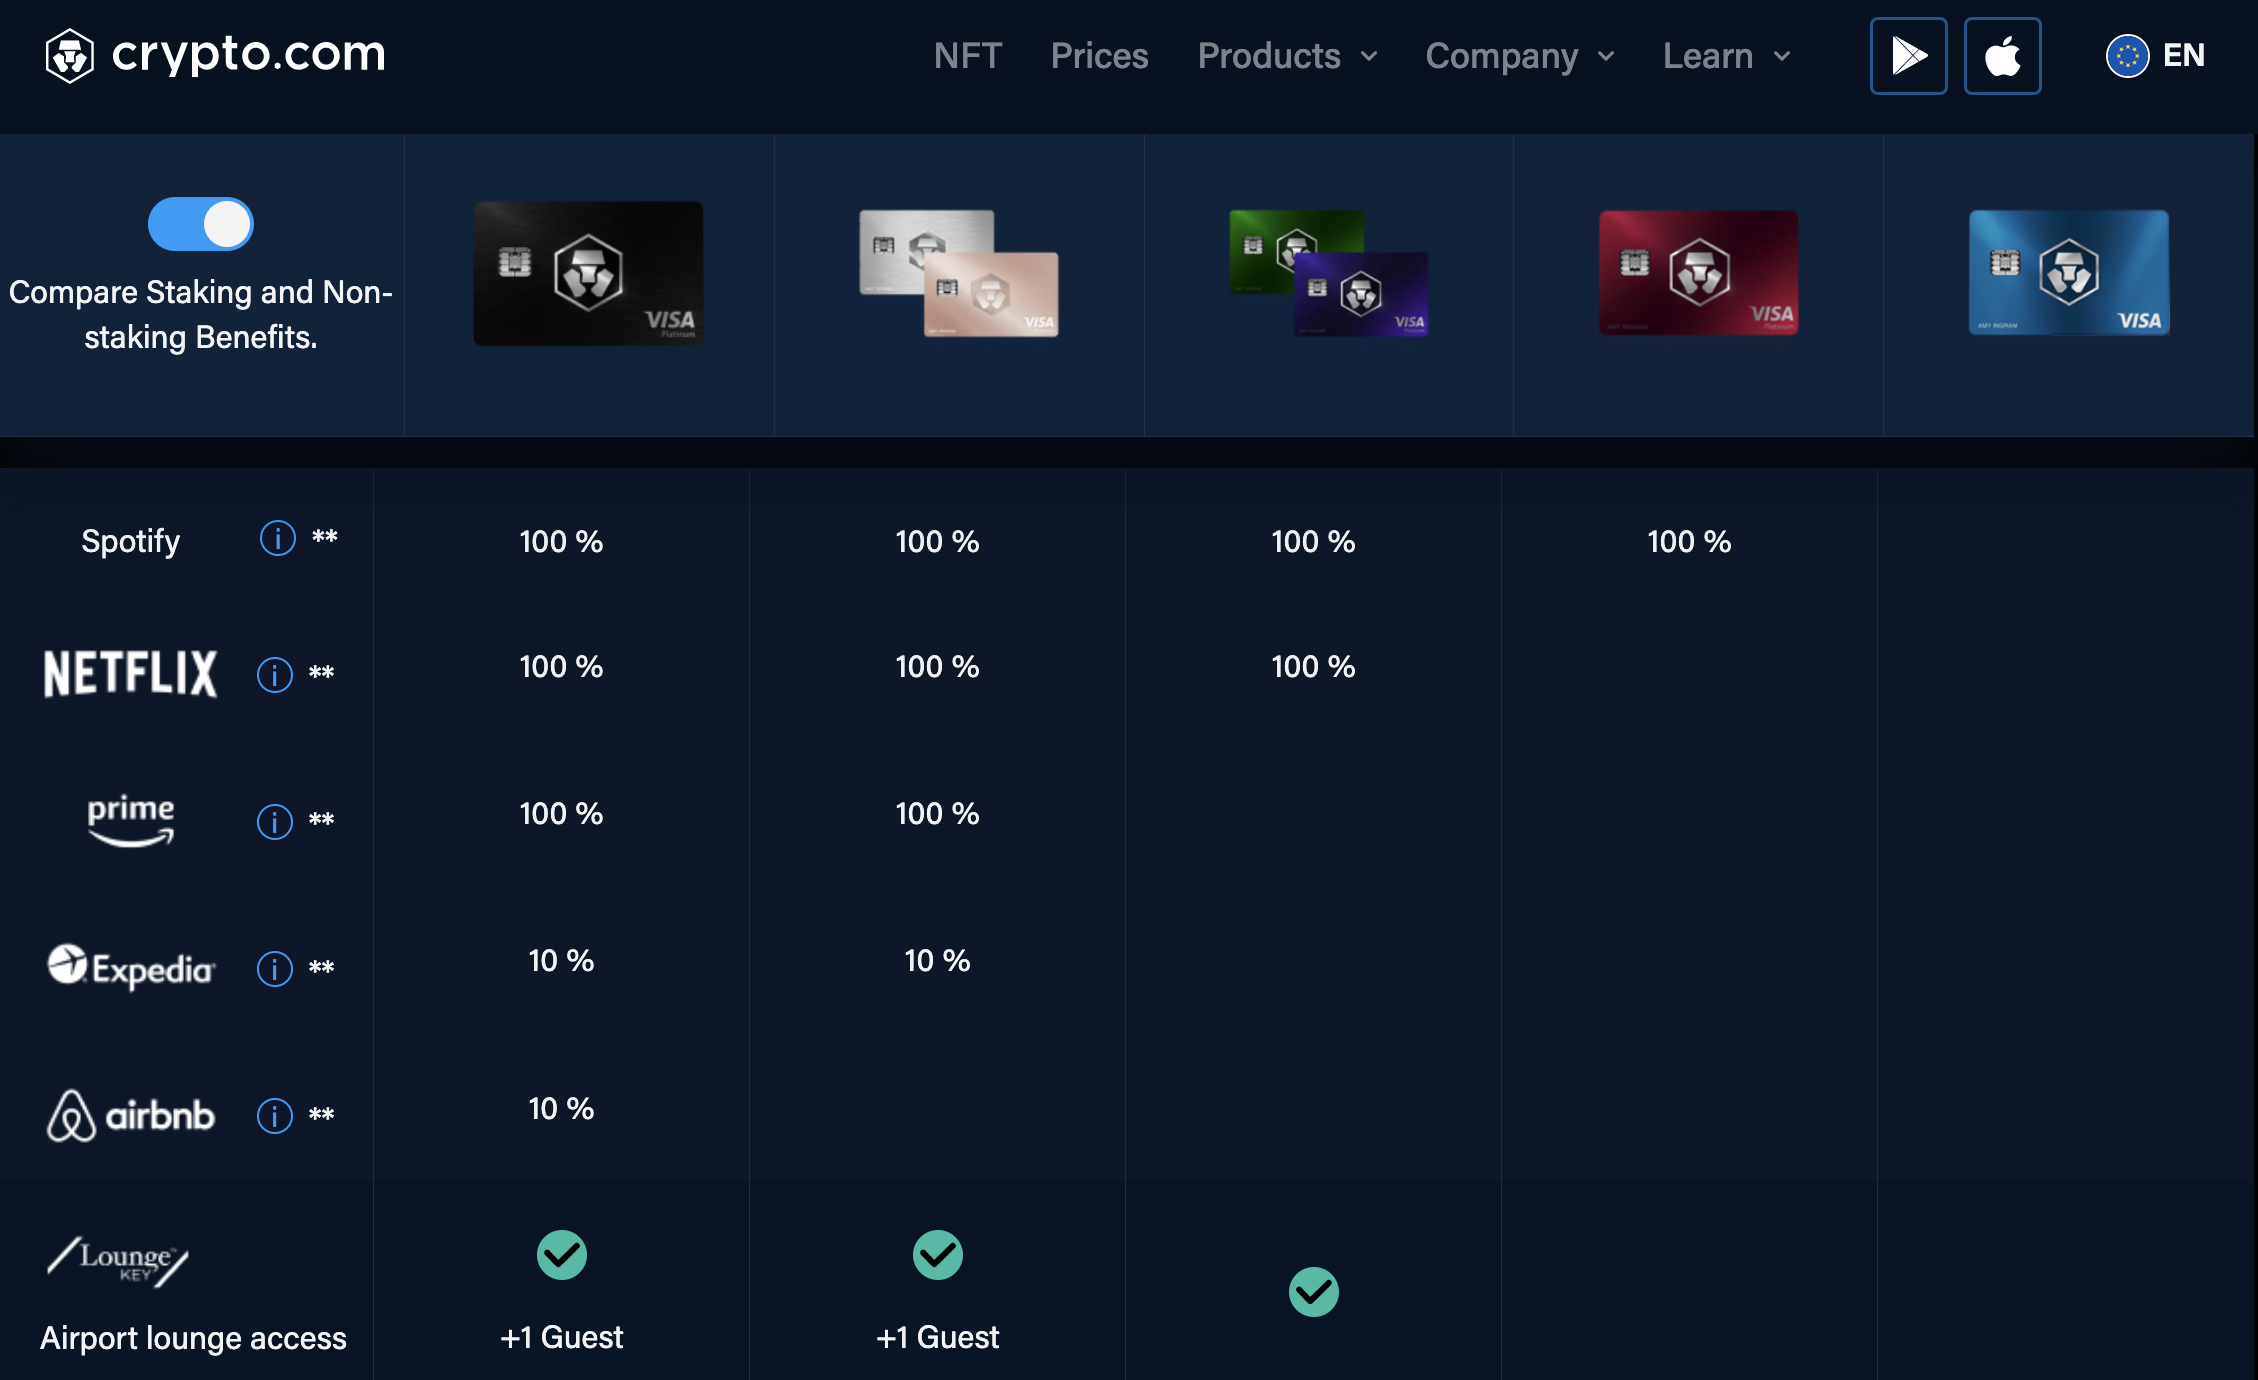Click the crypto.com home link text
This screenshot has width=2258, height=1380.
click(248, 54)
